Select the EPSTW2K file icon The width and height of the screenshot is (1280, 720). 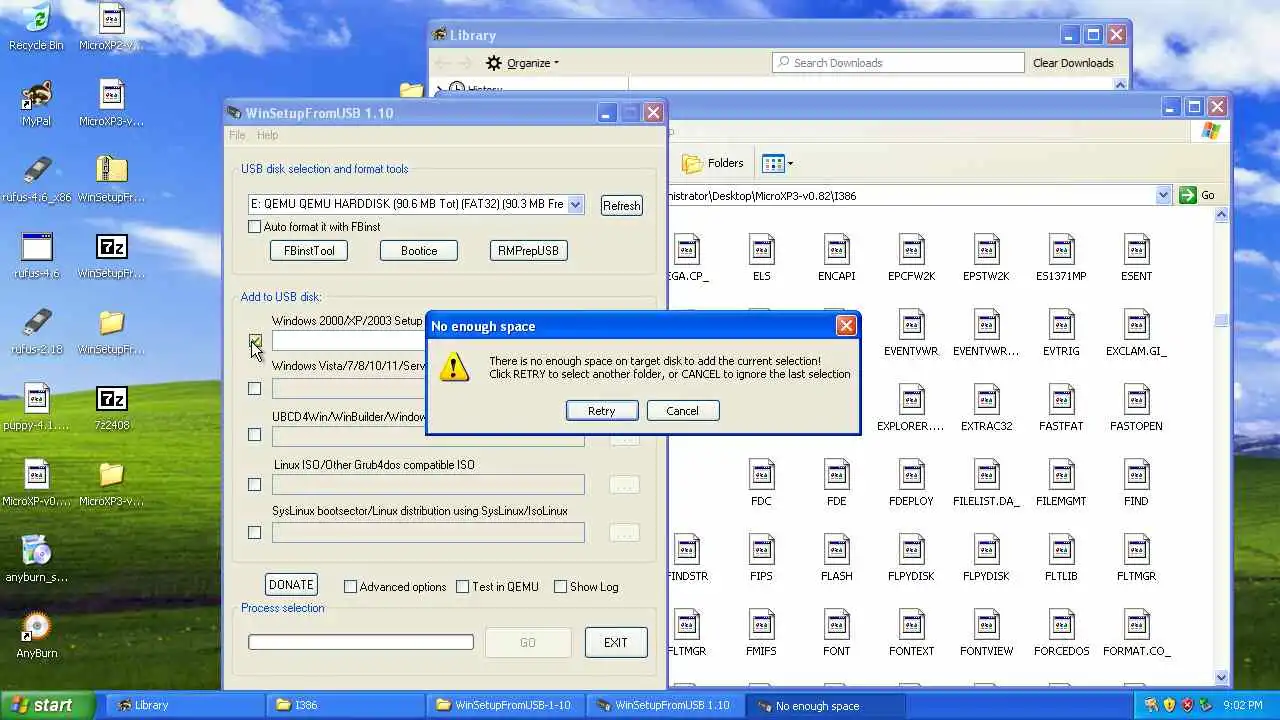click(986, 258)
